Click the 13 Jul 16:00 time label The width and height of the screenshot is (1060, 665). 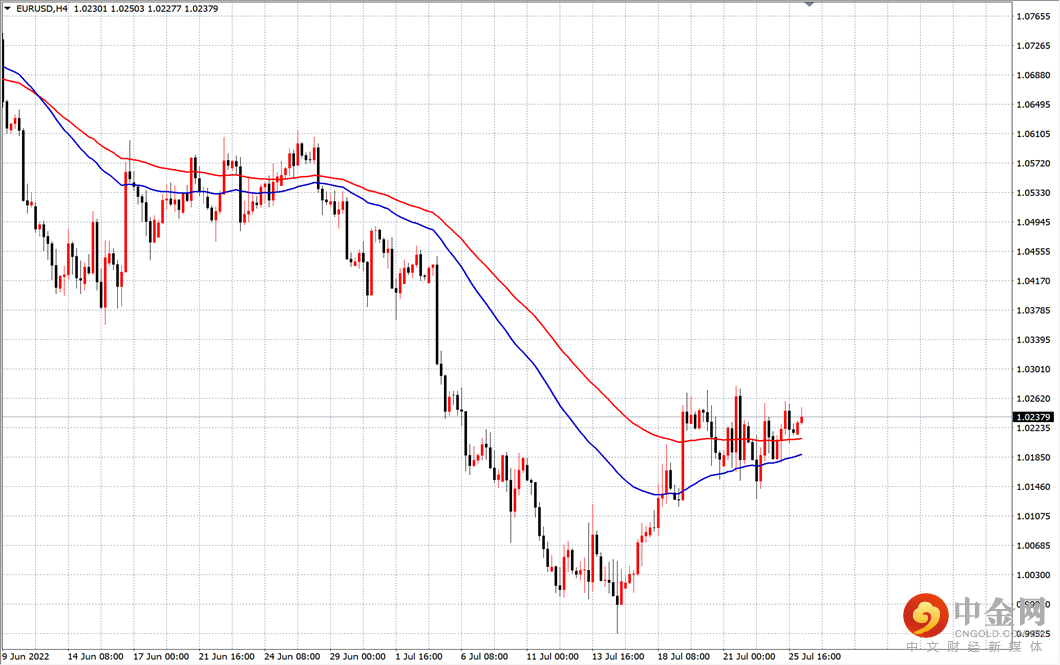point(618,656)
